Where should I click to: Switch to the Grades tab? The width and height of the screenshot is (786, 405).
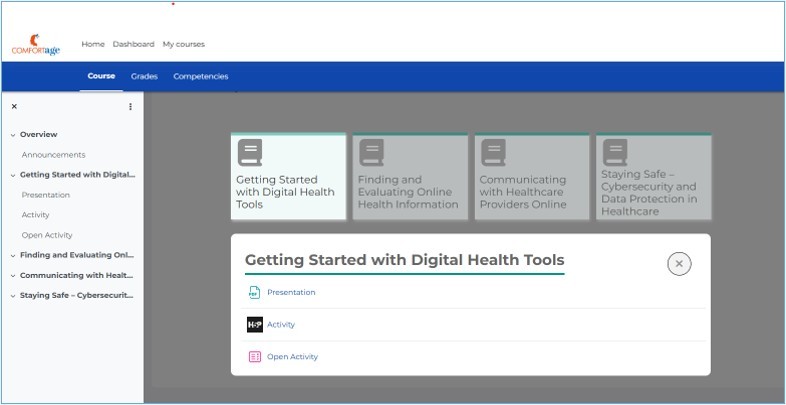[144, 76]
